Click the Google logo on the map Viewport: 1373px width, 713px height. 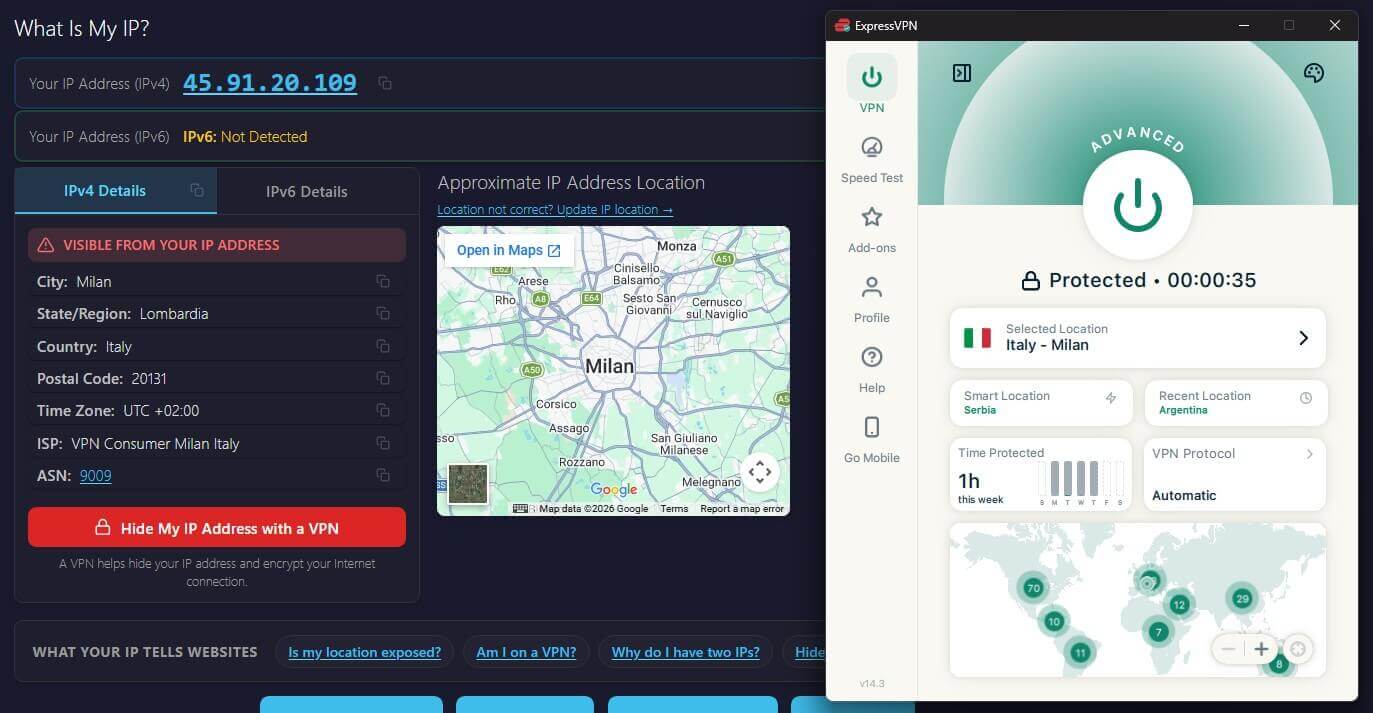(614, 490)
